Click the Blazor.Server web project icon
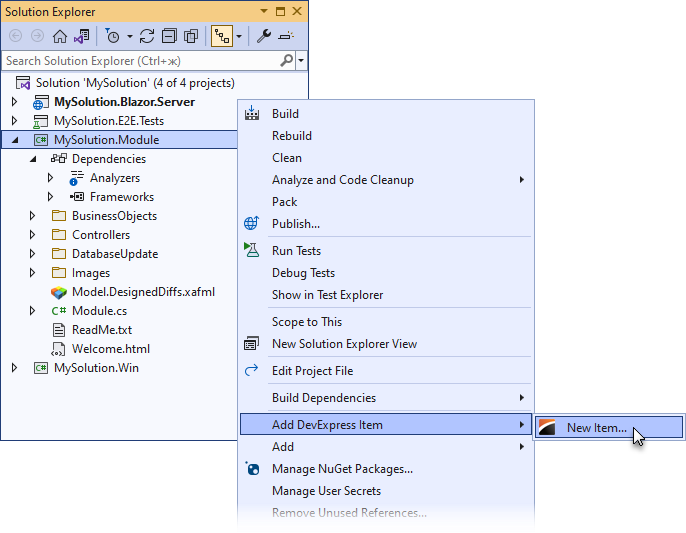 click(x=41, y=102)
